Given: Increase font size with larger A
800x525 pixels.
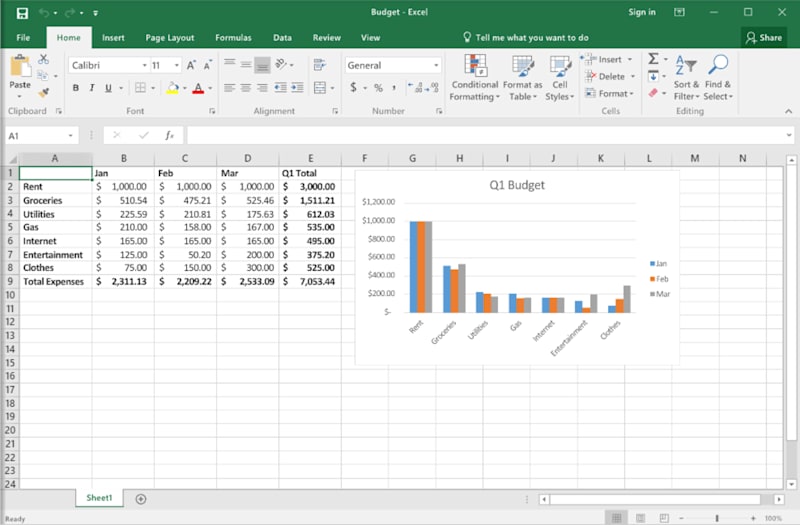Looking at the screenshot, I should coord(191,65).
